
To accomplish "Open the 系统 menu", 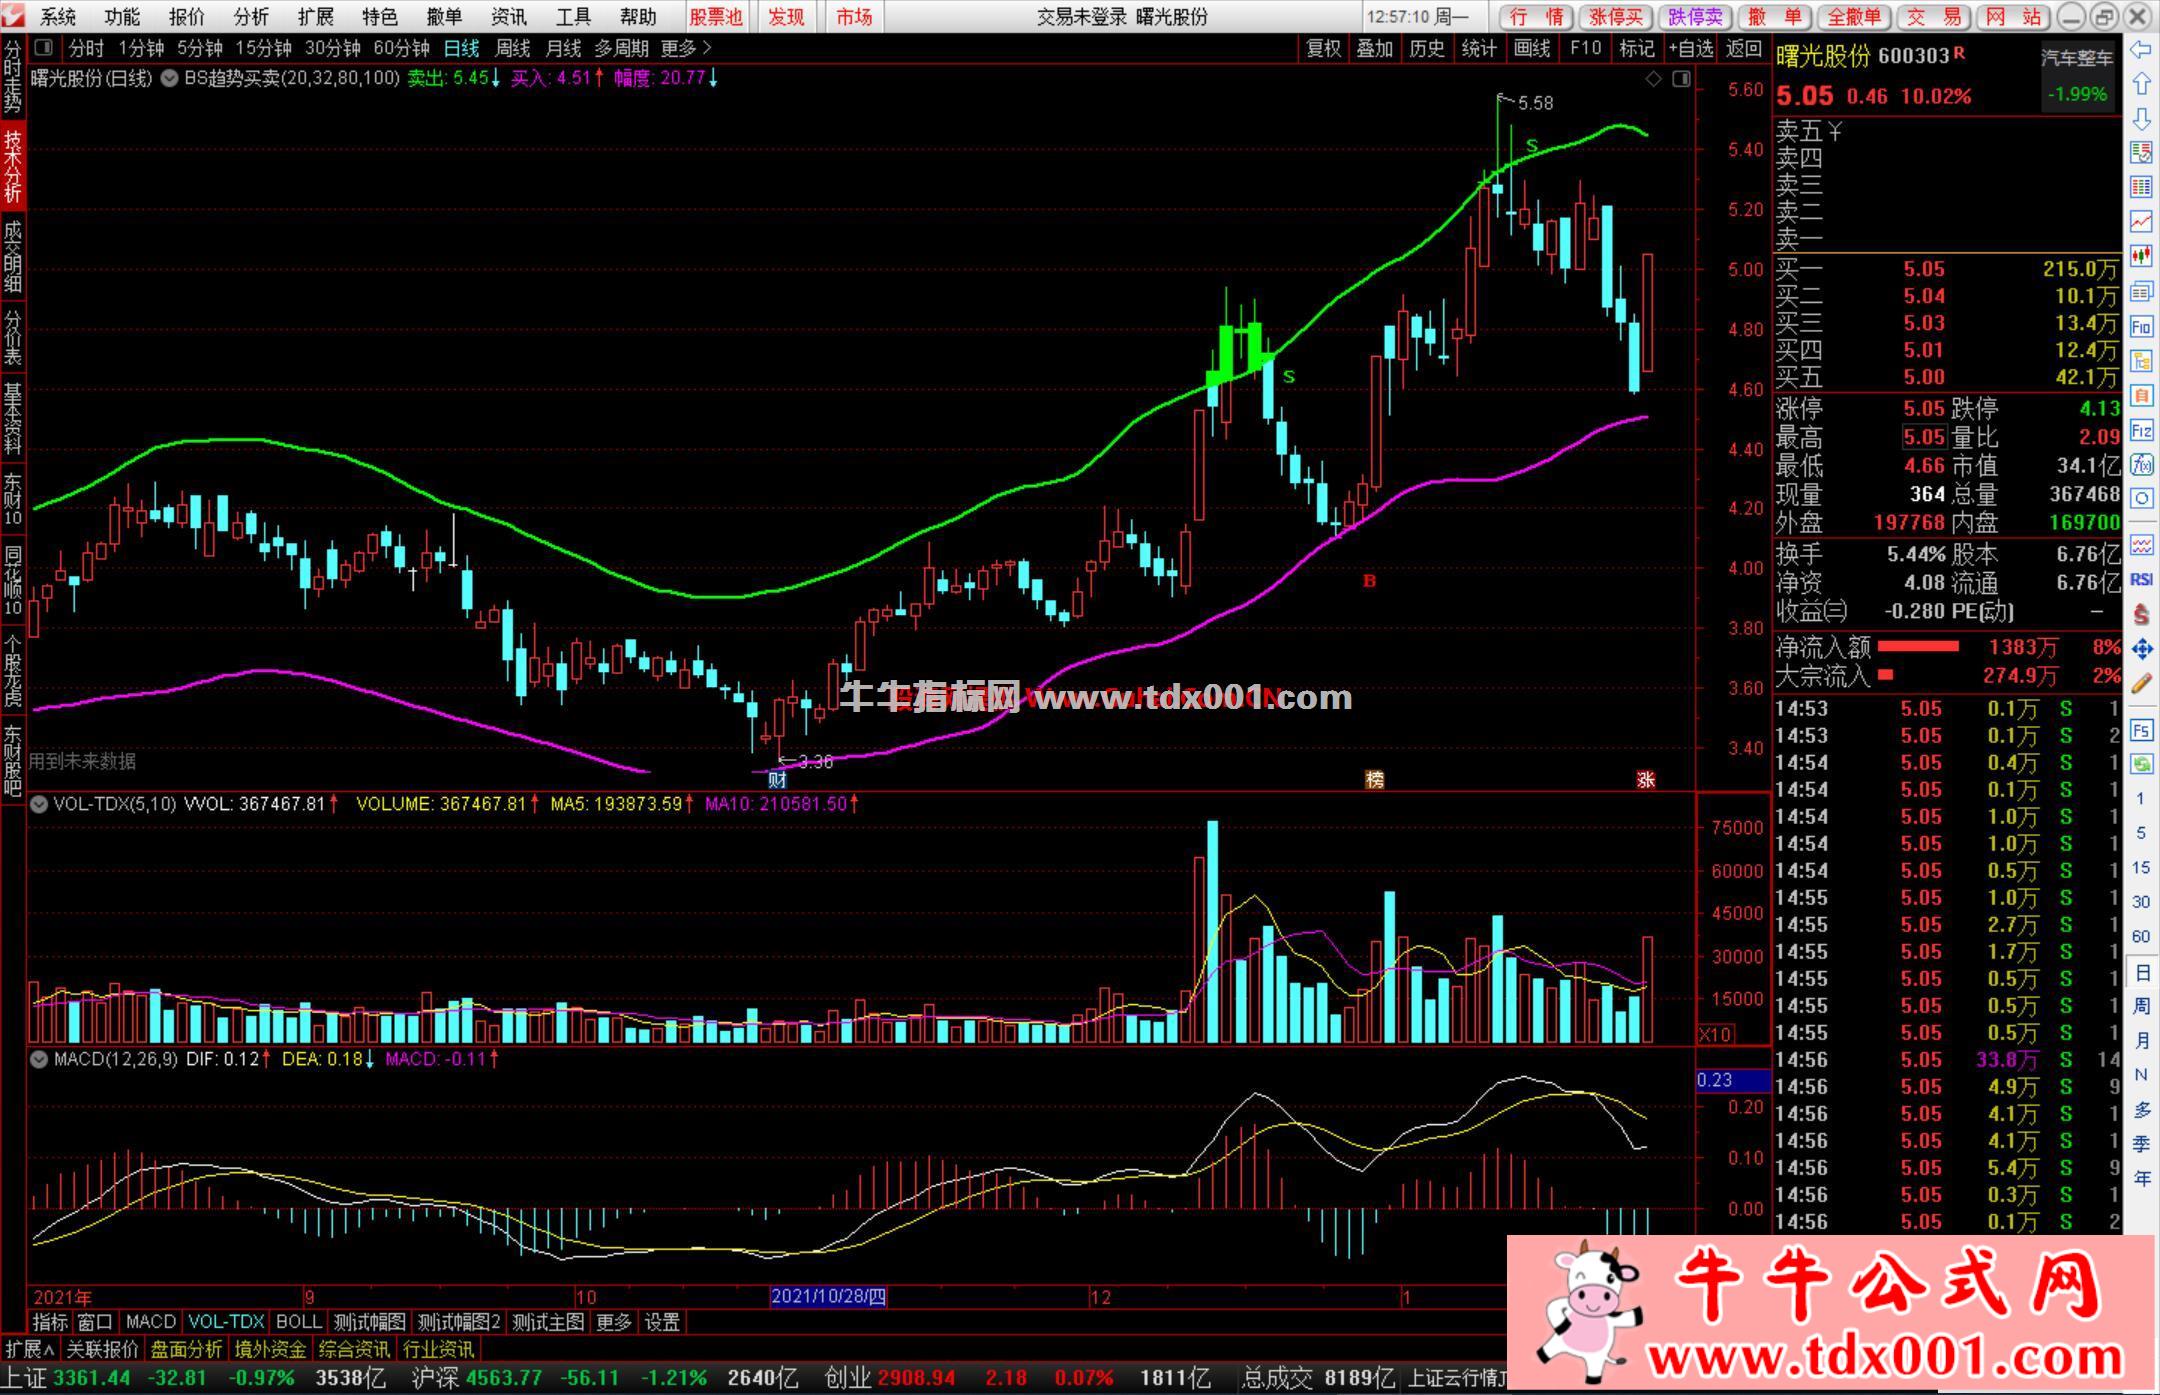I will (58, 16).
